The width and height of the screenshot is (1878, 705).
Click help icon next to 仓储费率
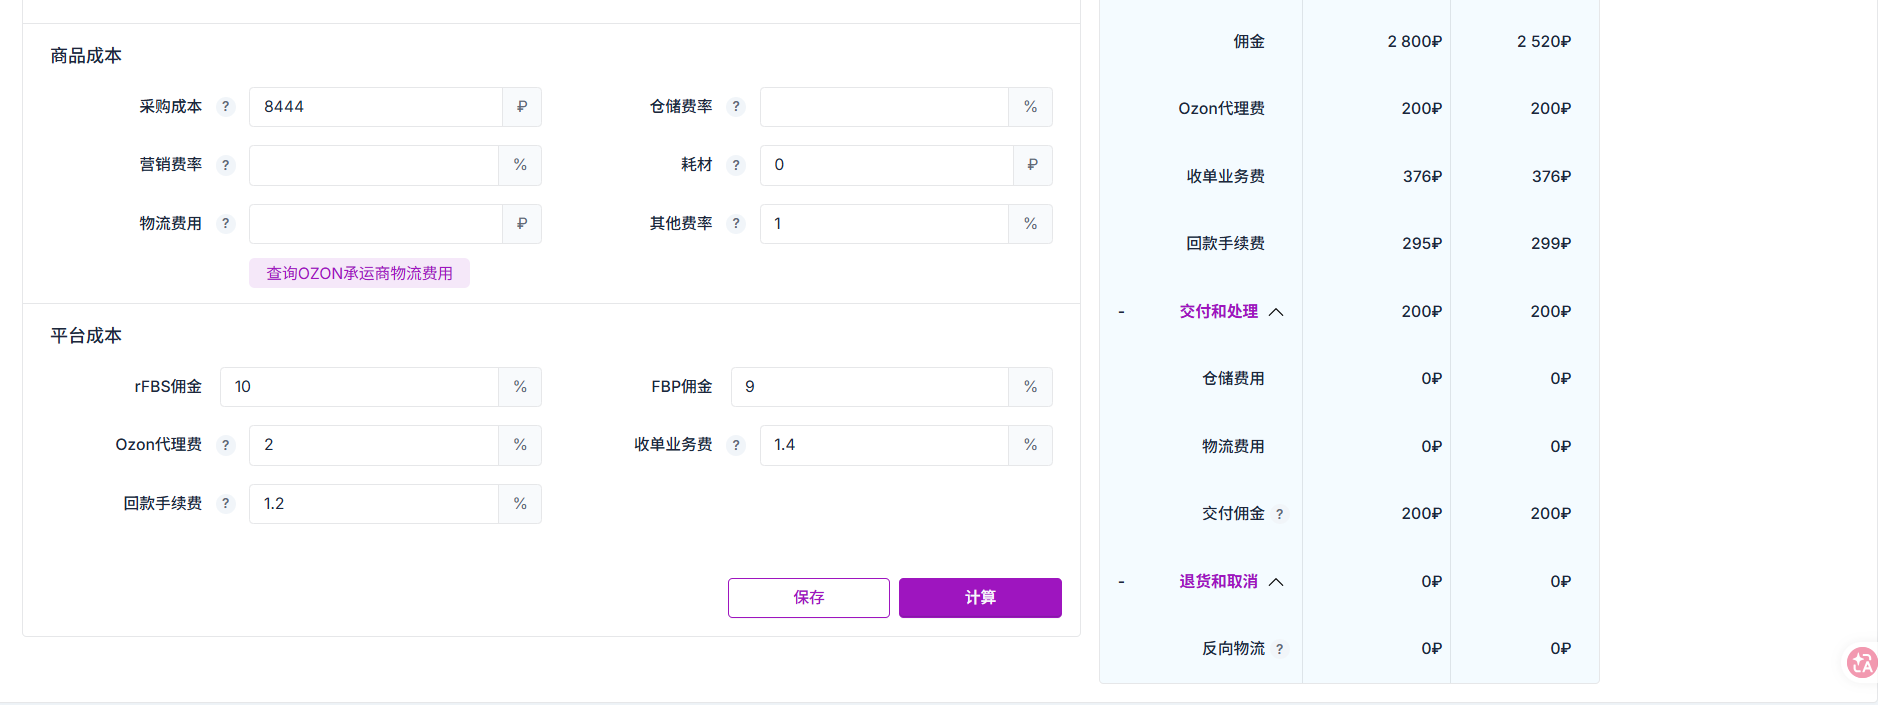(x=736, y=107)
